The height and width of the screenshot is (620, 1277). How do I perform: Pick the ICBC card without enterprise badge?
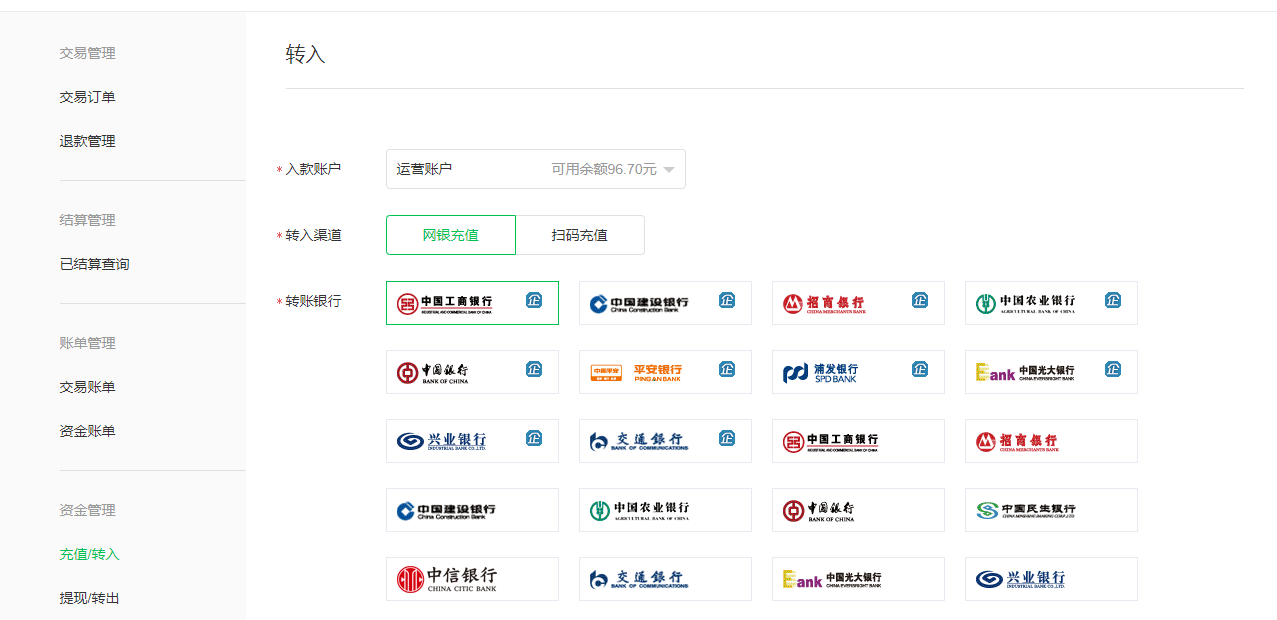point(858,441)
